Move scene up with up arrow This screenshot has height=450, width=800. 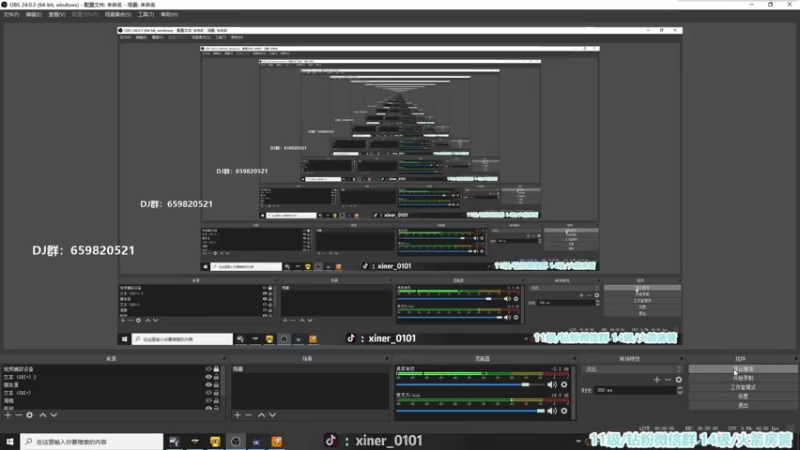tap(261, 415)
